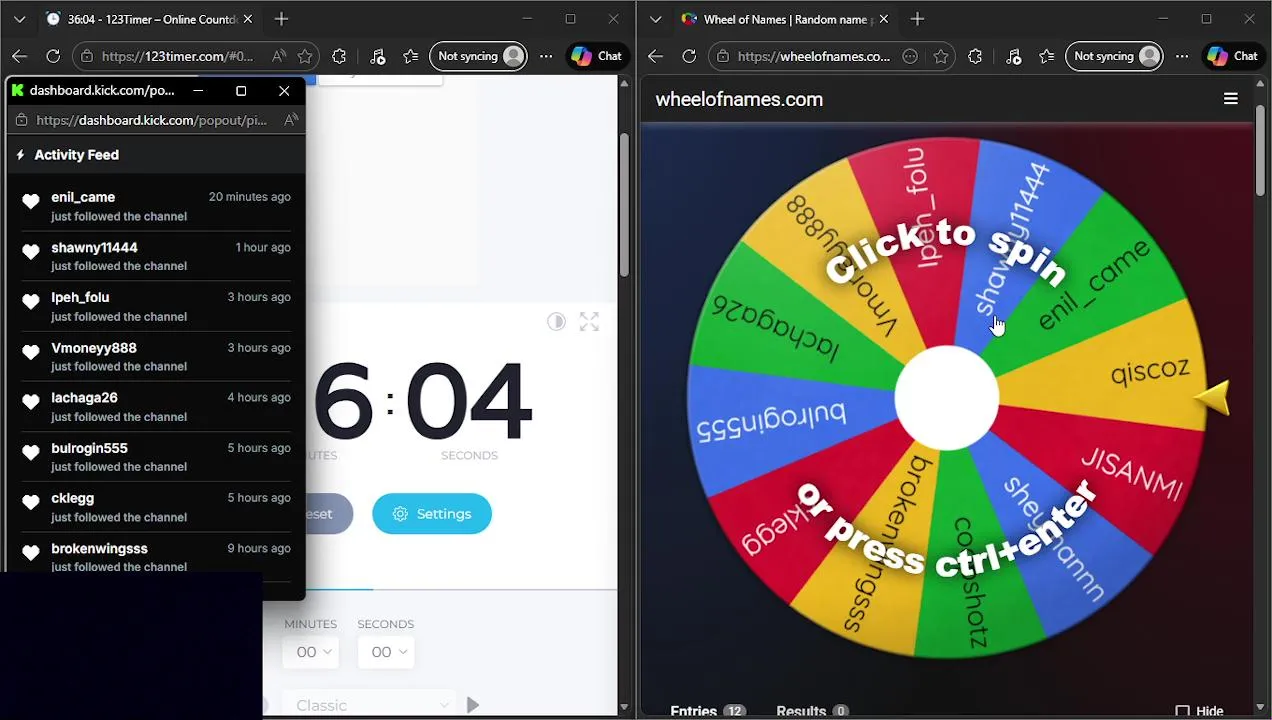The width and height of the screenshot is (1272, 720).
Task: Go back in the 123Timer browser window
Action: point(20,56)
